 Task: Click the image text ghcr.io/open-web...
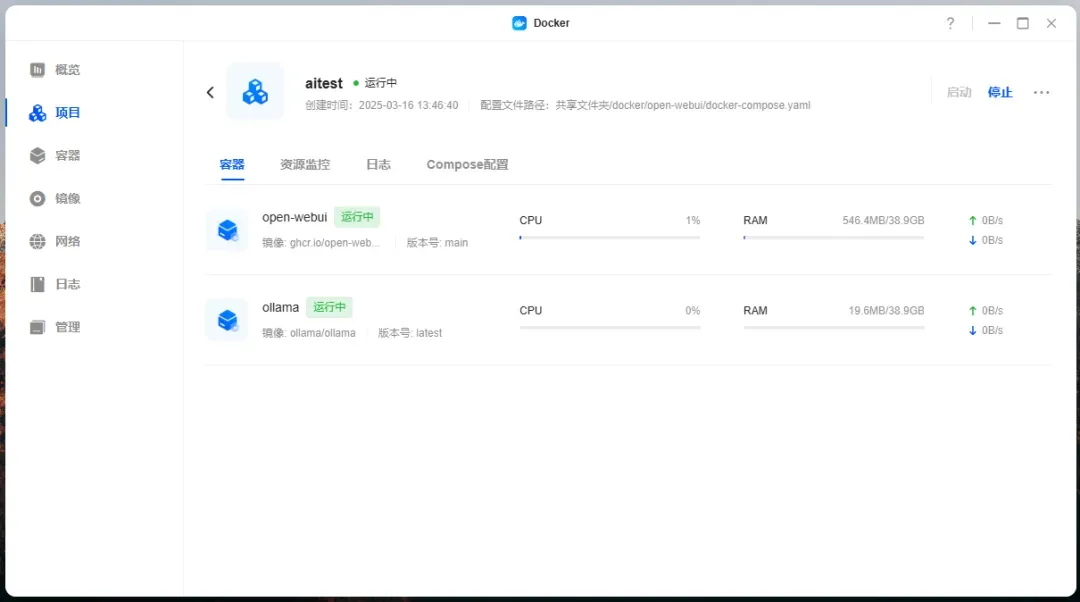335,242
